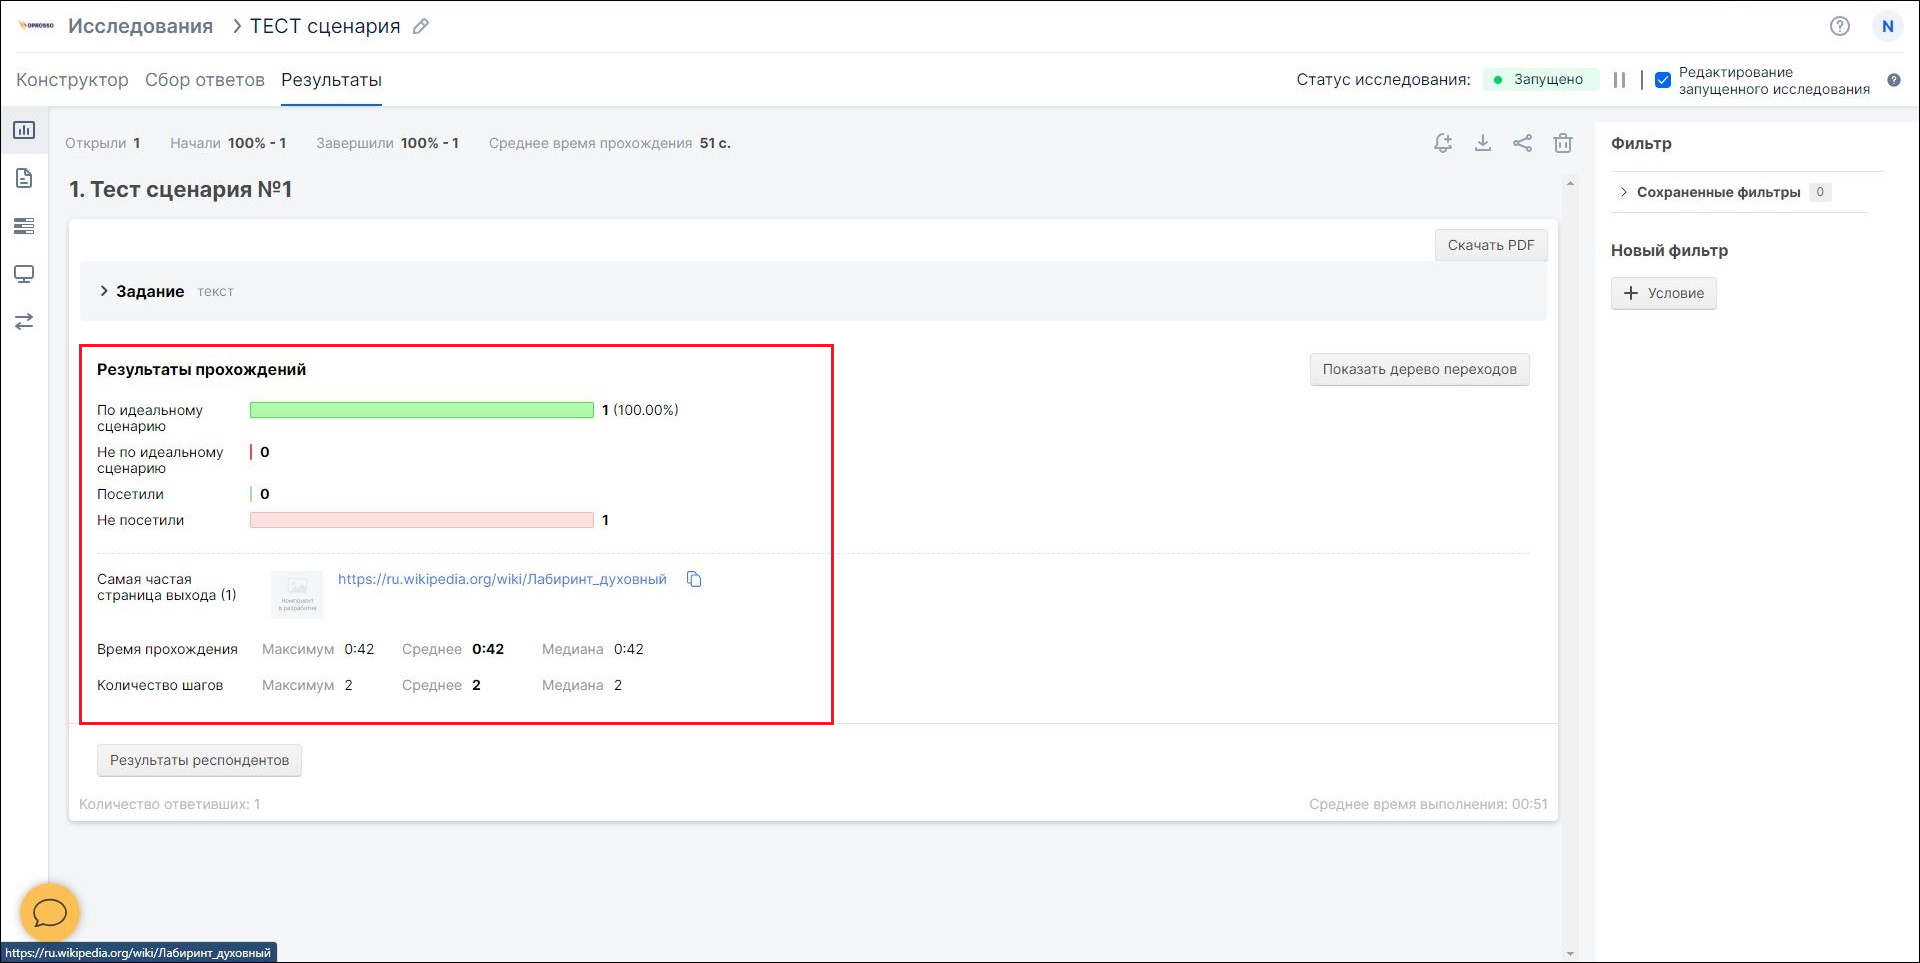Open the orange chat support bubble
The width and height of the screenshot is (1920, 963).
49,912
